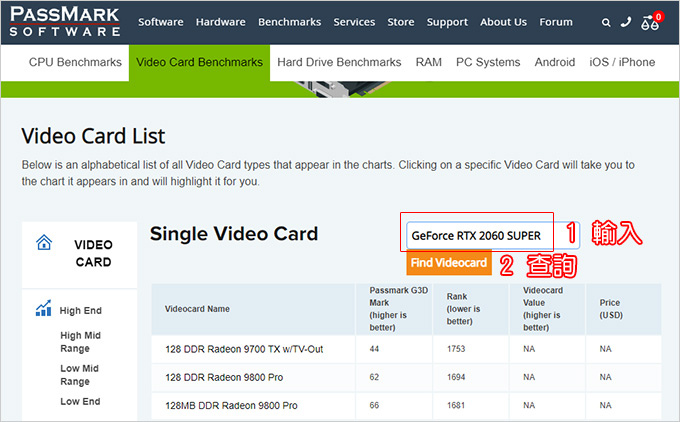Screen dimensions: 680x422
Task: Click the G3D Mark value 62
Action: click(374, 377)
